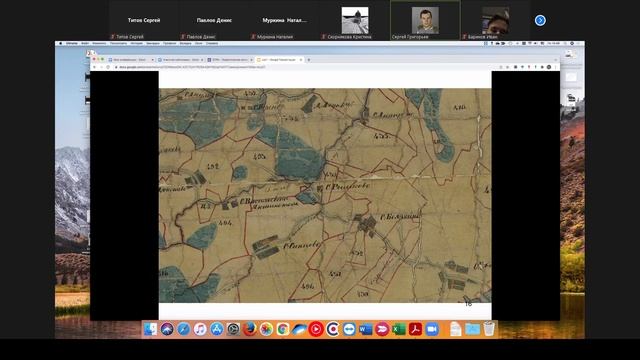
Task: Select Баринов Иван video thumbnail
Action: 495,20
